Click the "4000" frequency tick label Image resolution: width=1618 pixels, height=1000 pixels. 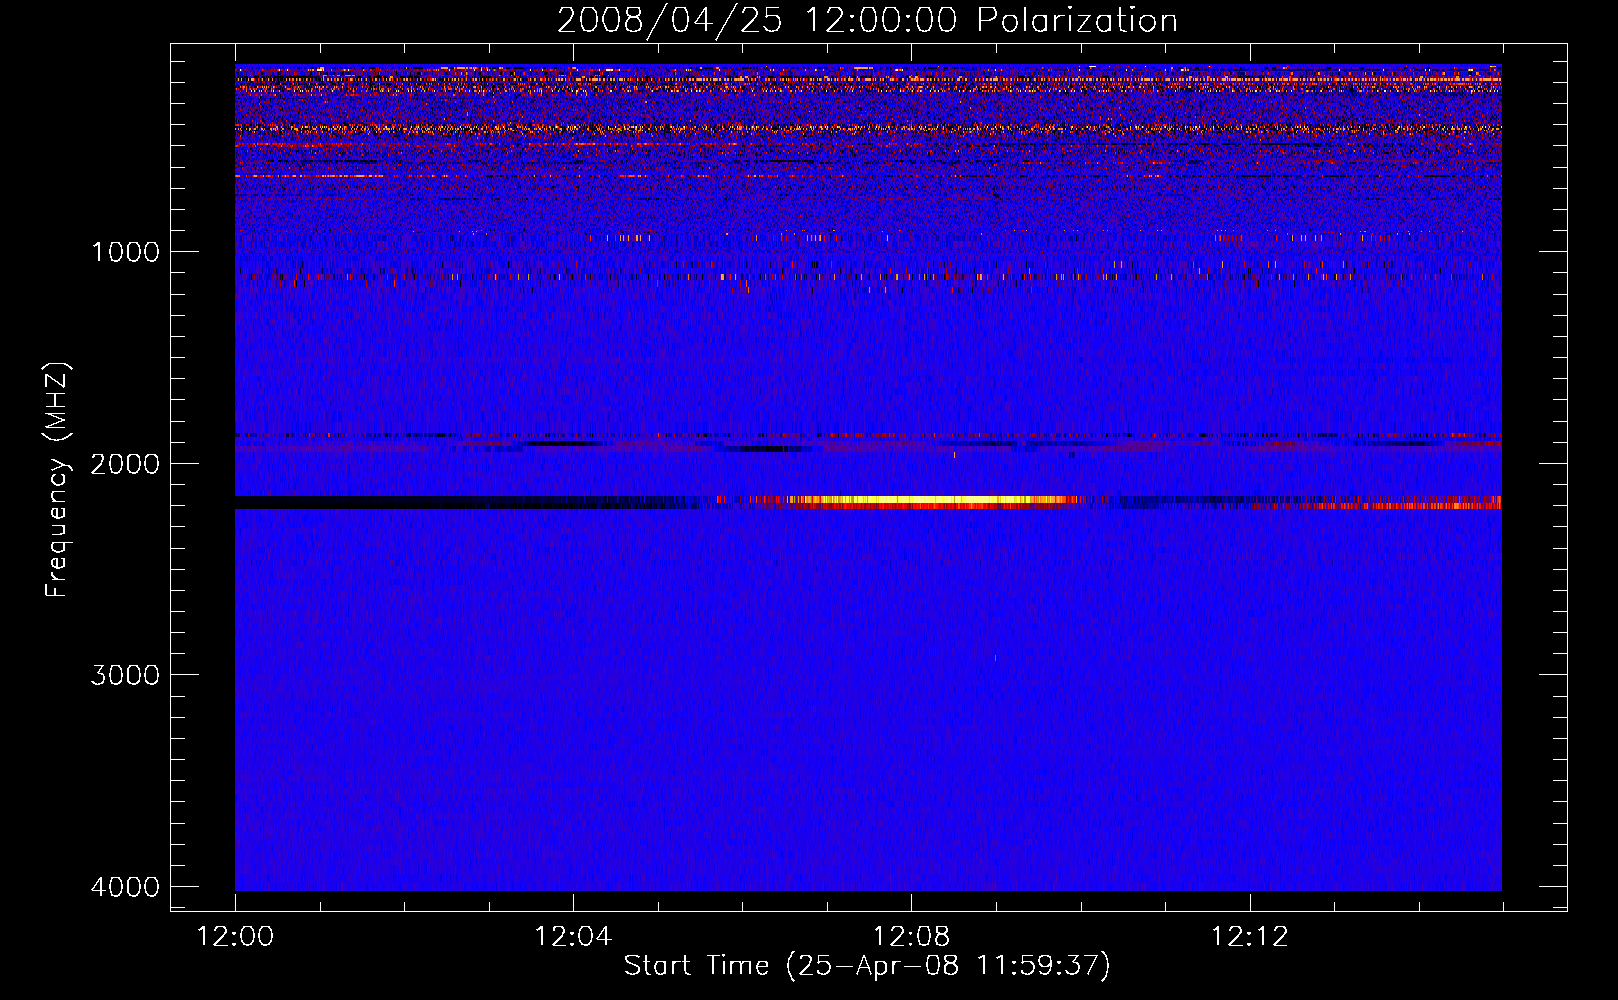(125, 887)
